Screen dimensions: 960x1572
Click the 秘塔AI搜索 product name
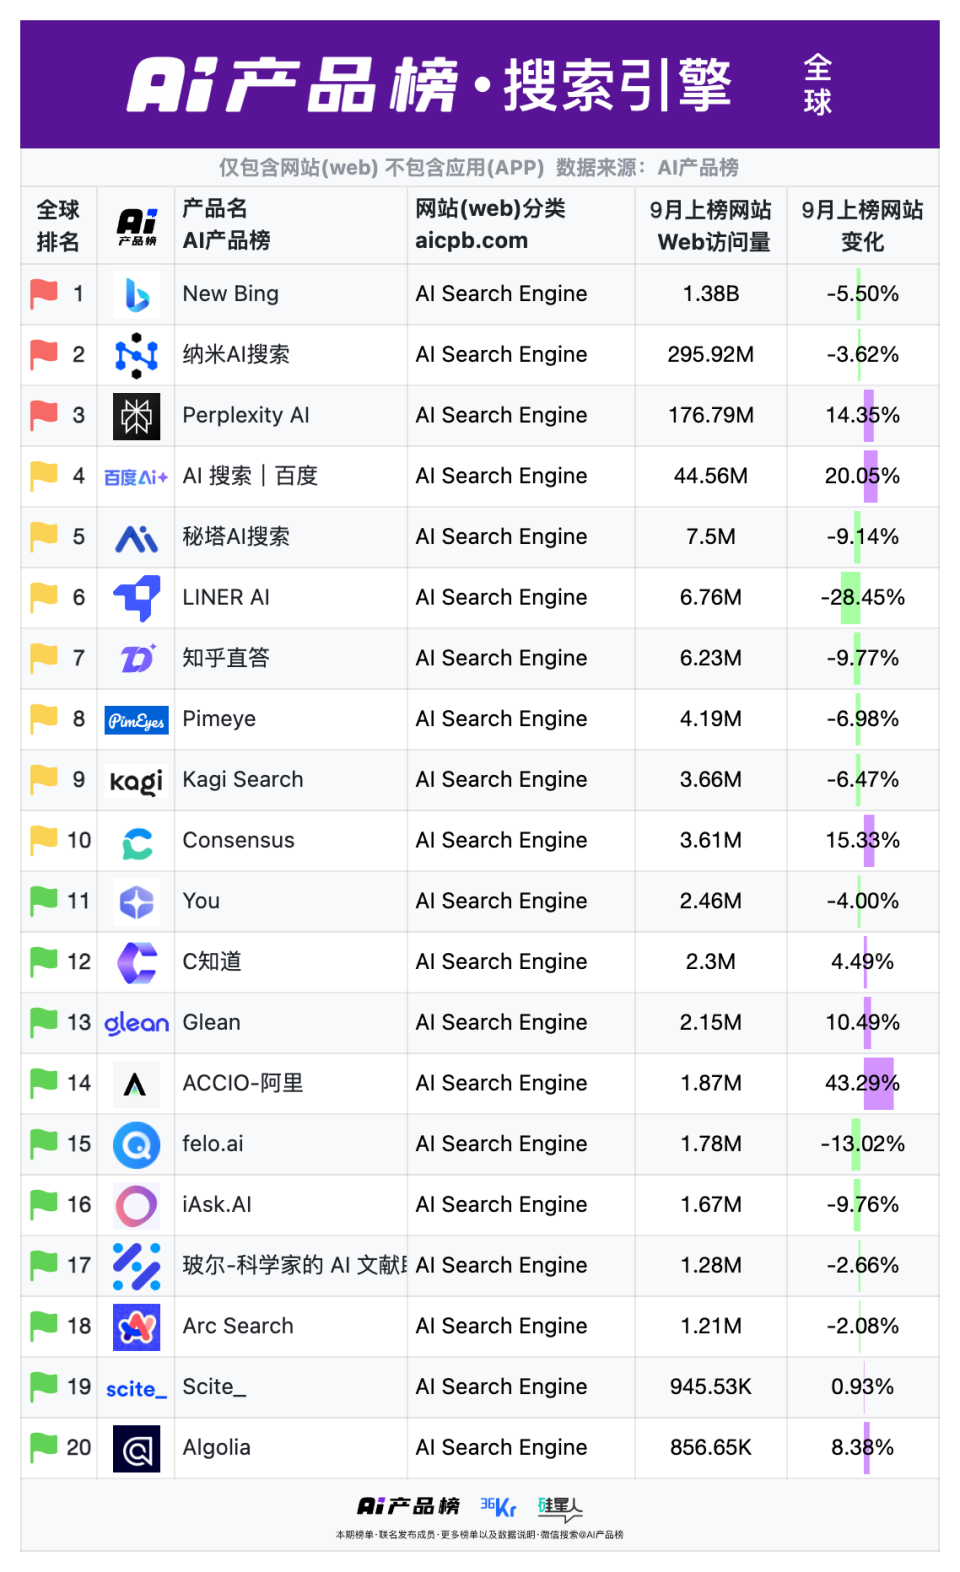click(x=236, y=537)
